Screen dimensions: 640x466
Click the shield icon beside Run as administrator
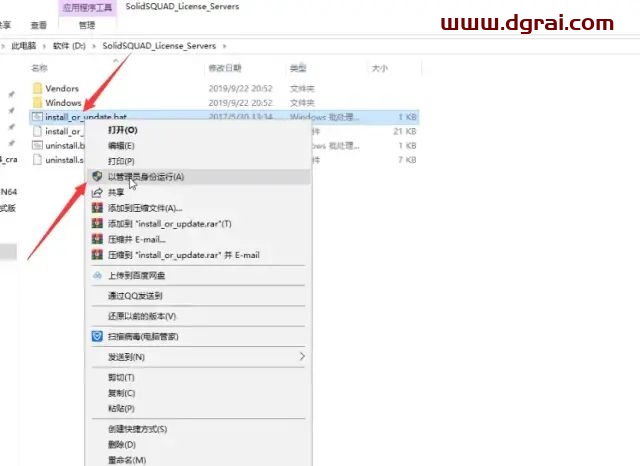(x=97, y=176)
